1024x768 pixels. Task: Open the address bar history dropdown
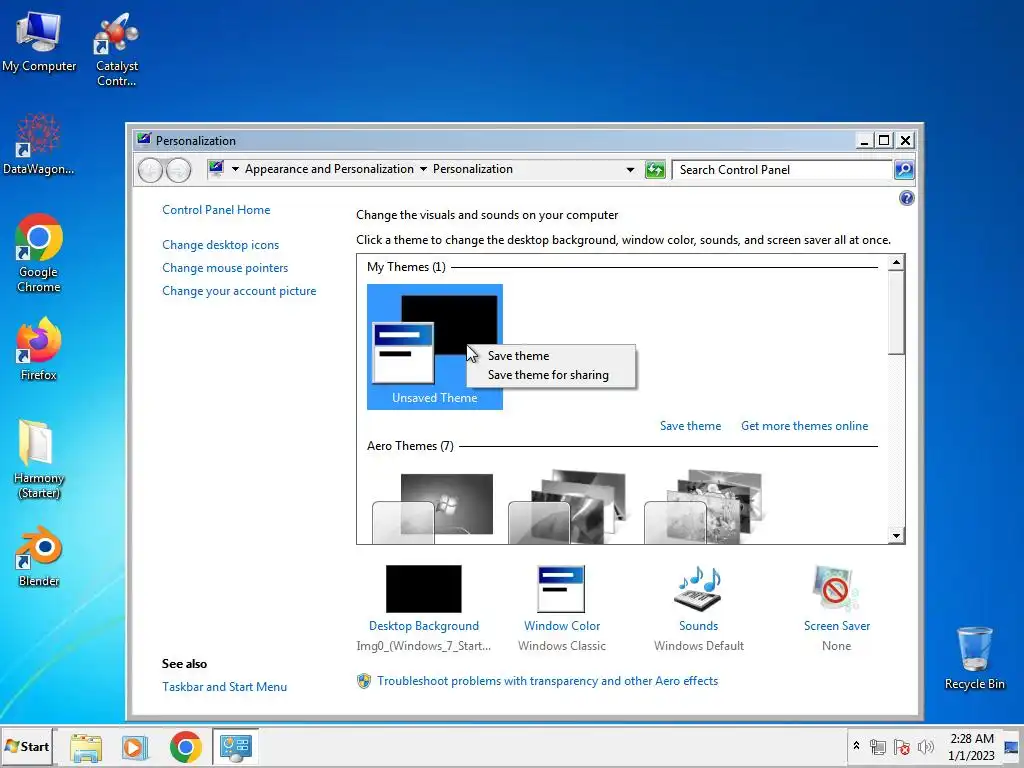click(x=630, y=170)
